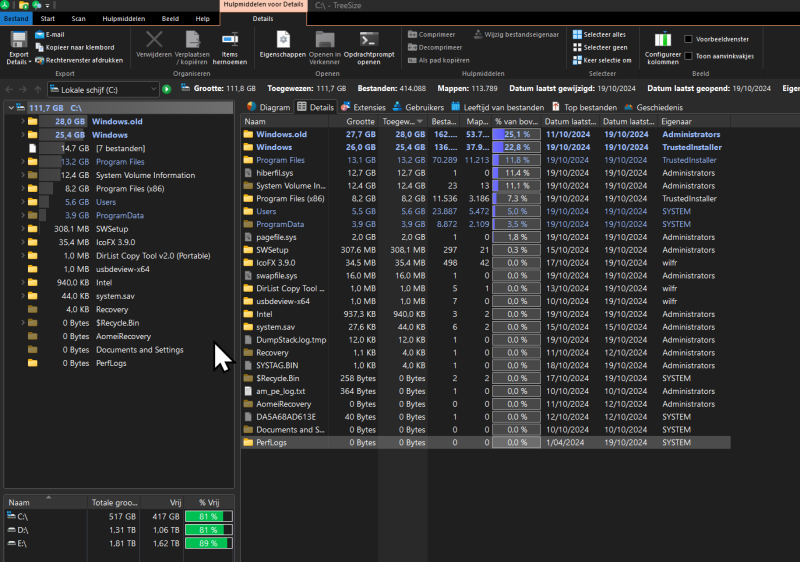This screenshot has width=800, height=562.
Task: Open the Lokale schijf (C:) drive dropdown
Action: click(151, 89)
